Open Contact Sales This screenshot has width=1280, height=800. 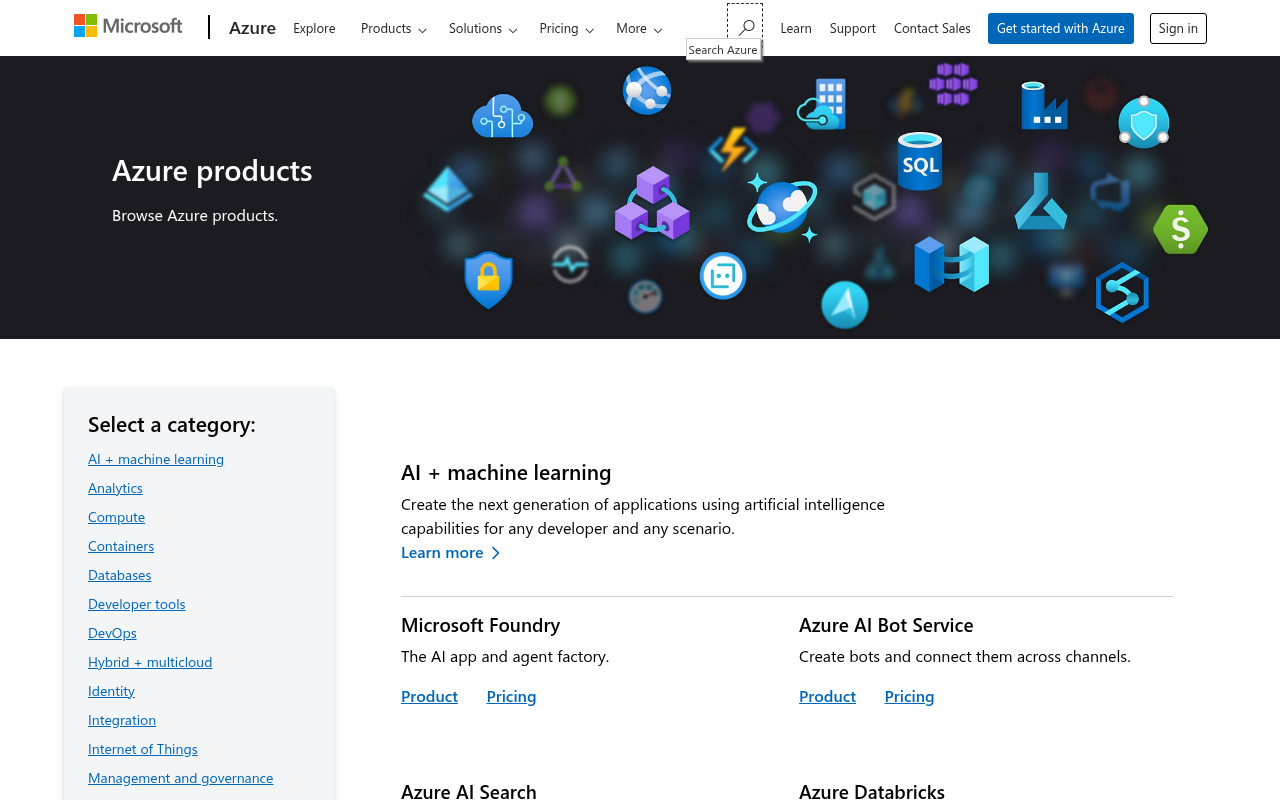click(x=932, y=28)
